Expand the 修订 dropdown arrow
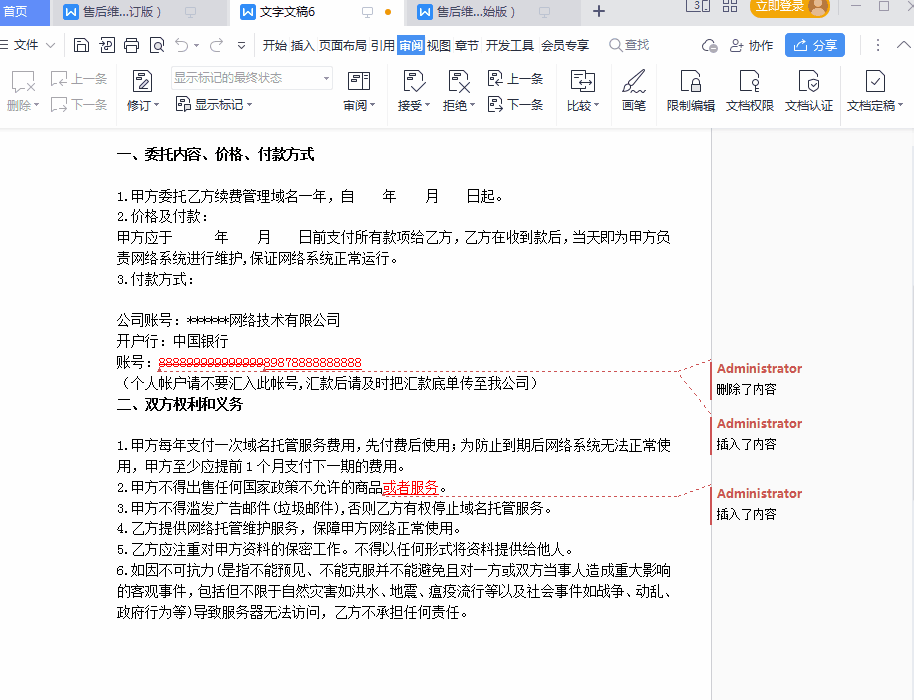The image size is (914, 700). coord(157,105)
